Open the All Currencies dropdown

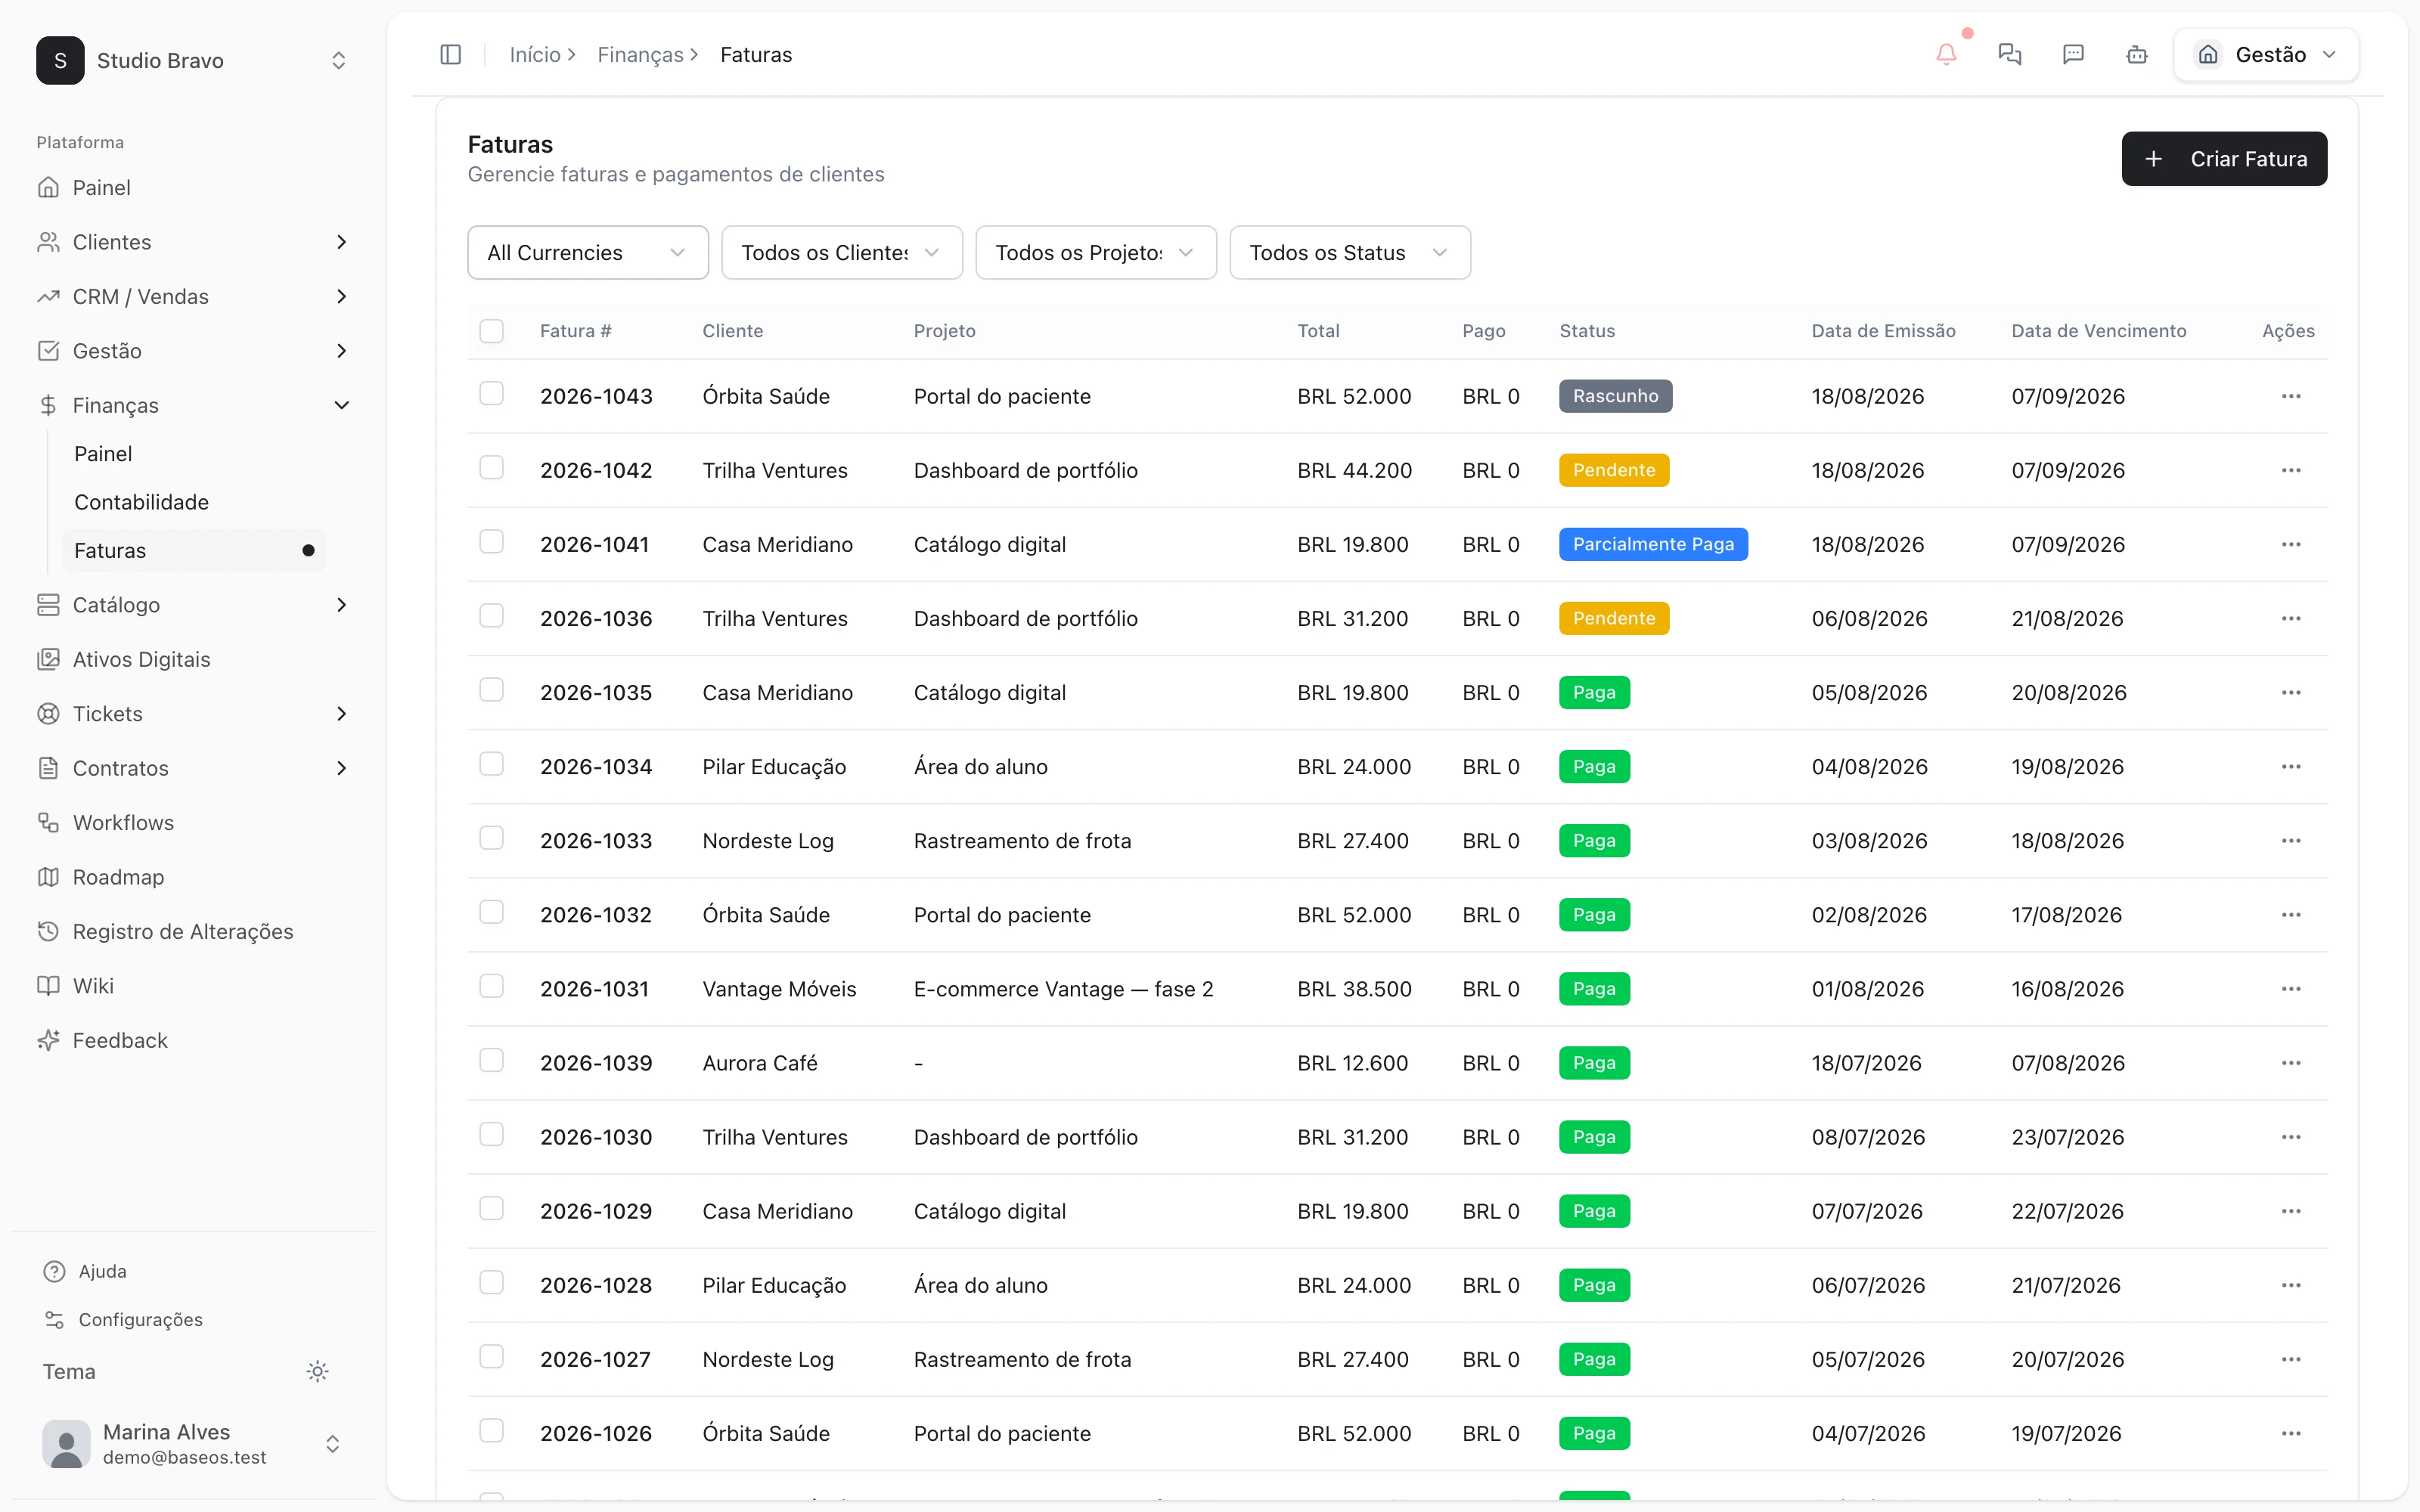point(587,252)
